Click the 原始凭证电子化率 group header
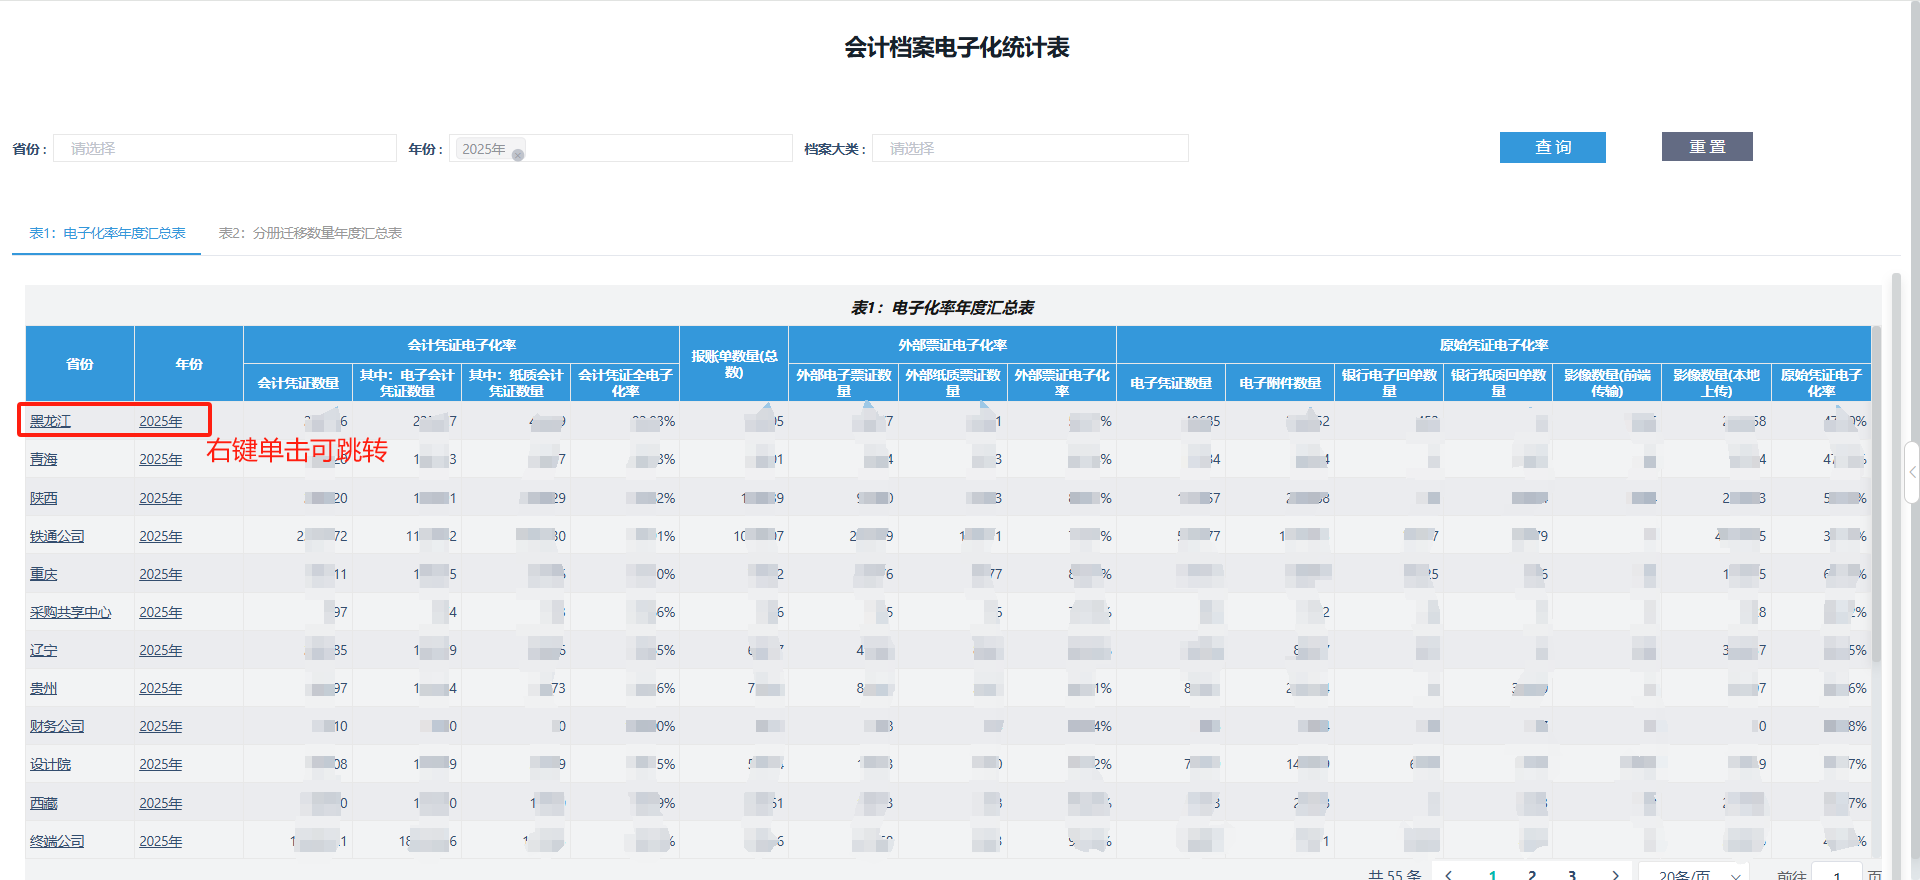Screen dimensions: 1920x880 (x=1494, y=345)
